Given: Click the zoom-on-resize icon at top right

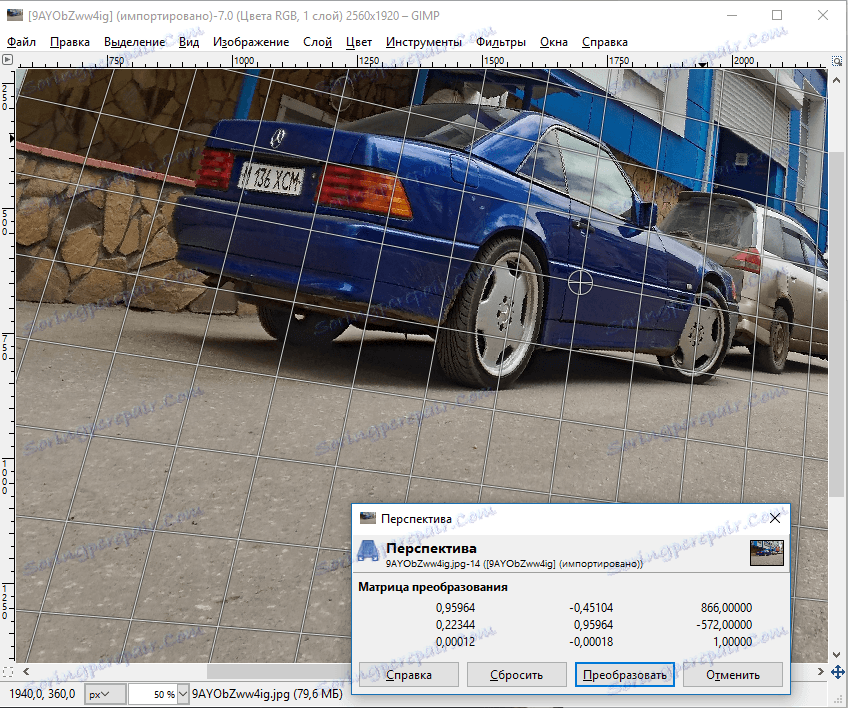Looking at the screenshot, I should tap(836, 61).
